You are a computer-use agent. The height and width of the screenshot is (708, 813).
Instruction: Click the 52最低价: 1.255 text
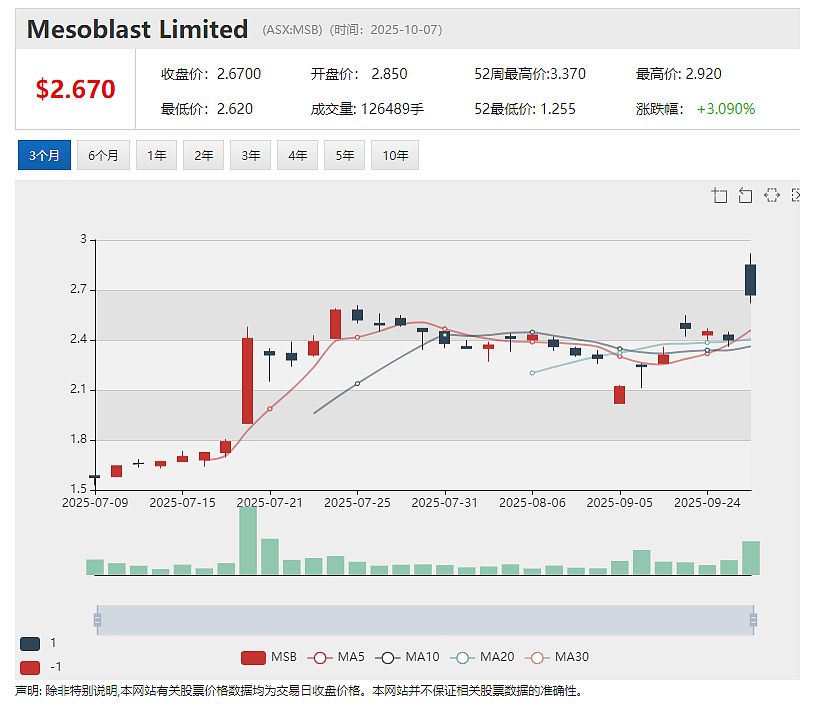point(525,109)
